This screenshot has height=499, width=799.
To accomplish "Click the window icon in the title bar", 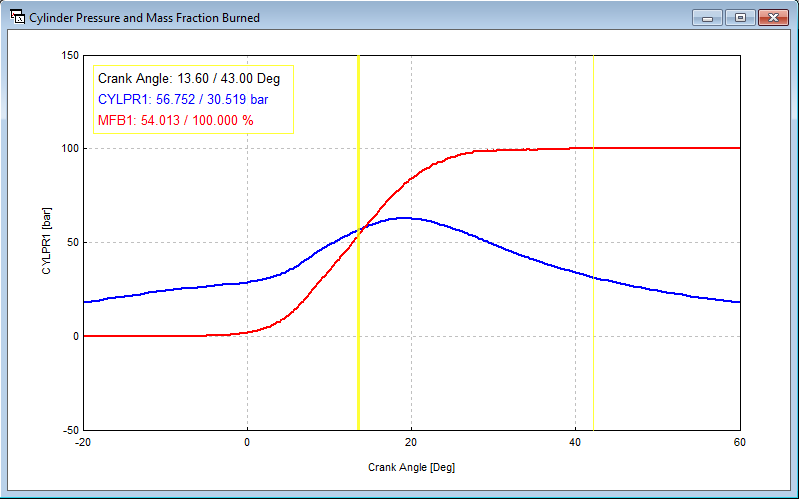I will click(x=15, y=17).
